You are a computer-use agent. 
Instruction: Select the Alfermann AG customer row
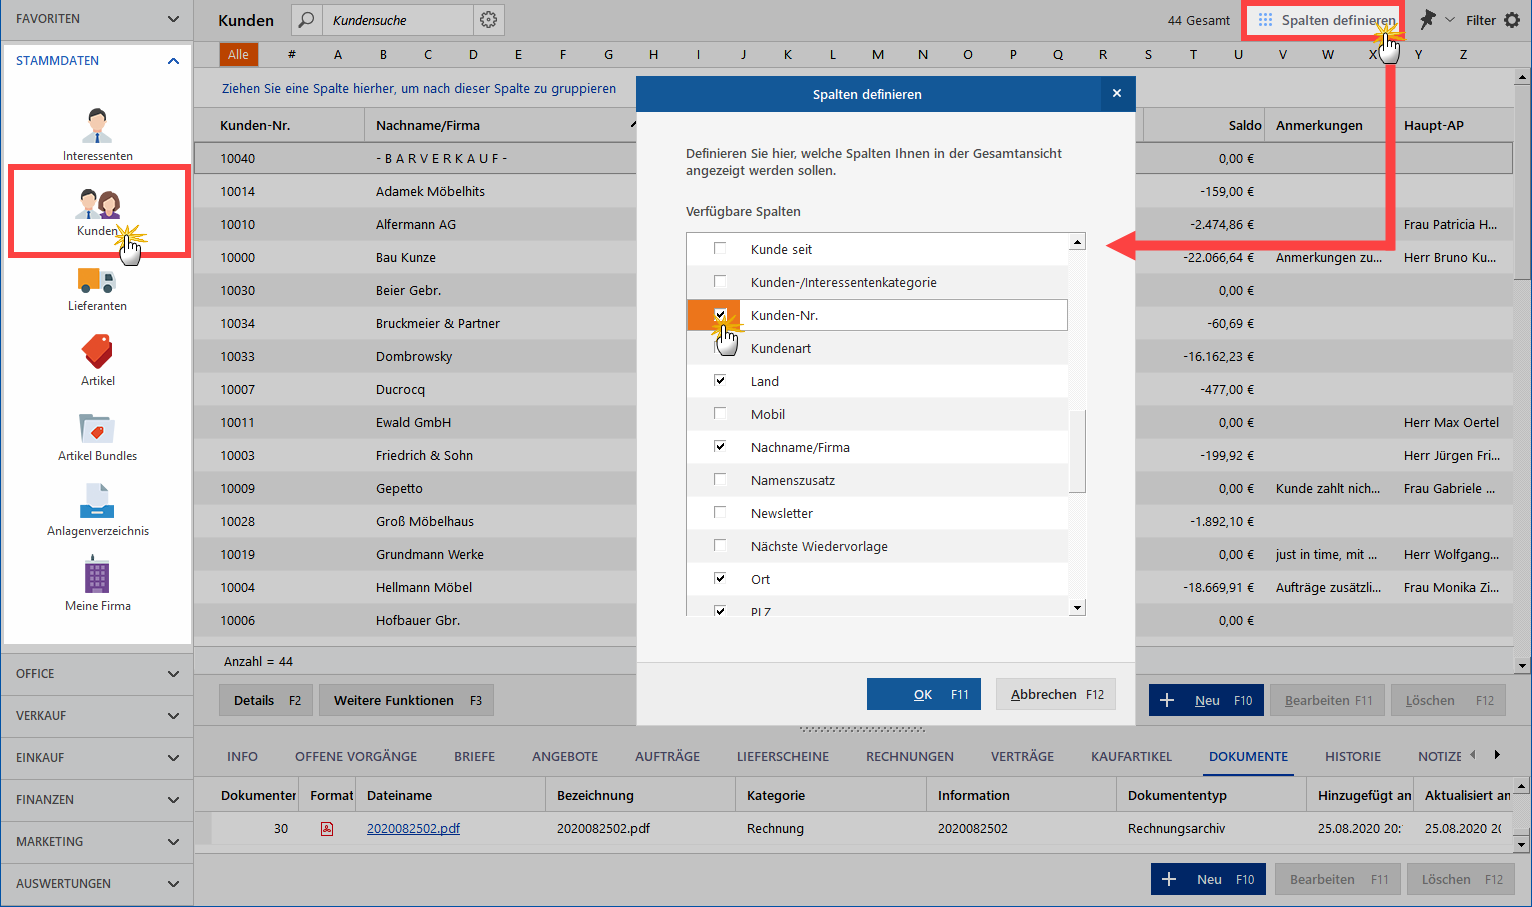pyautogui.click(x=415, y=224)
